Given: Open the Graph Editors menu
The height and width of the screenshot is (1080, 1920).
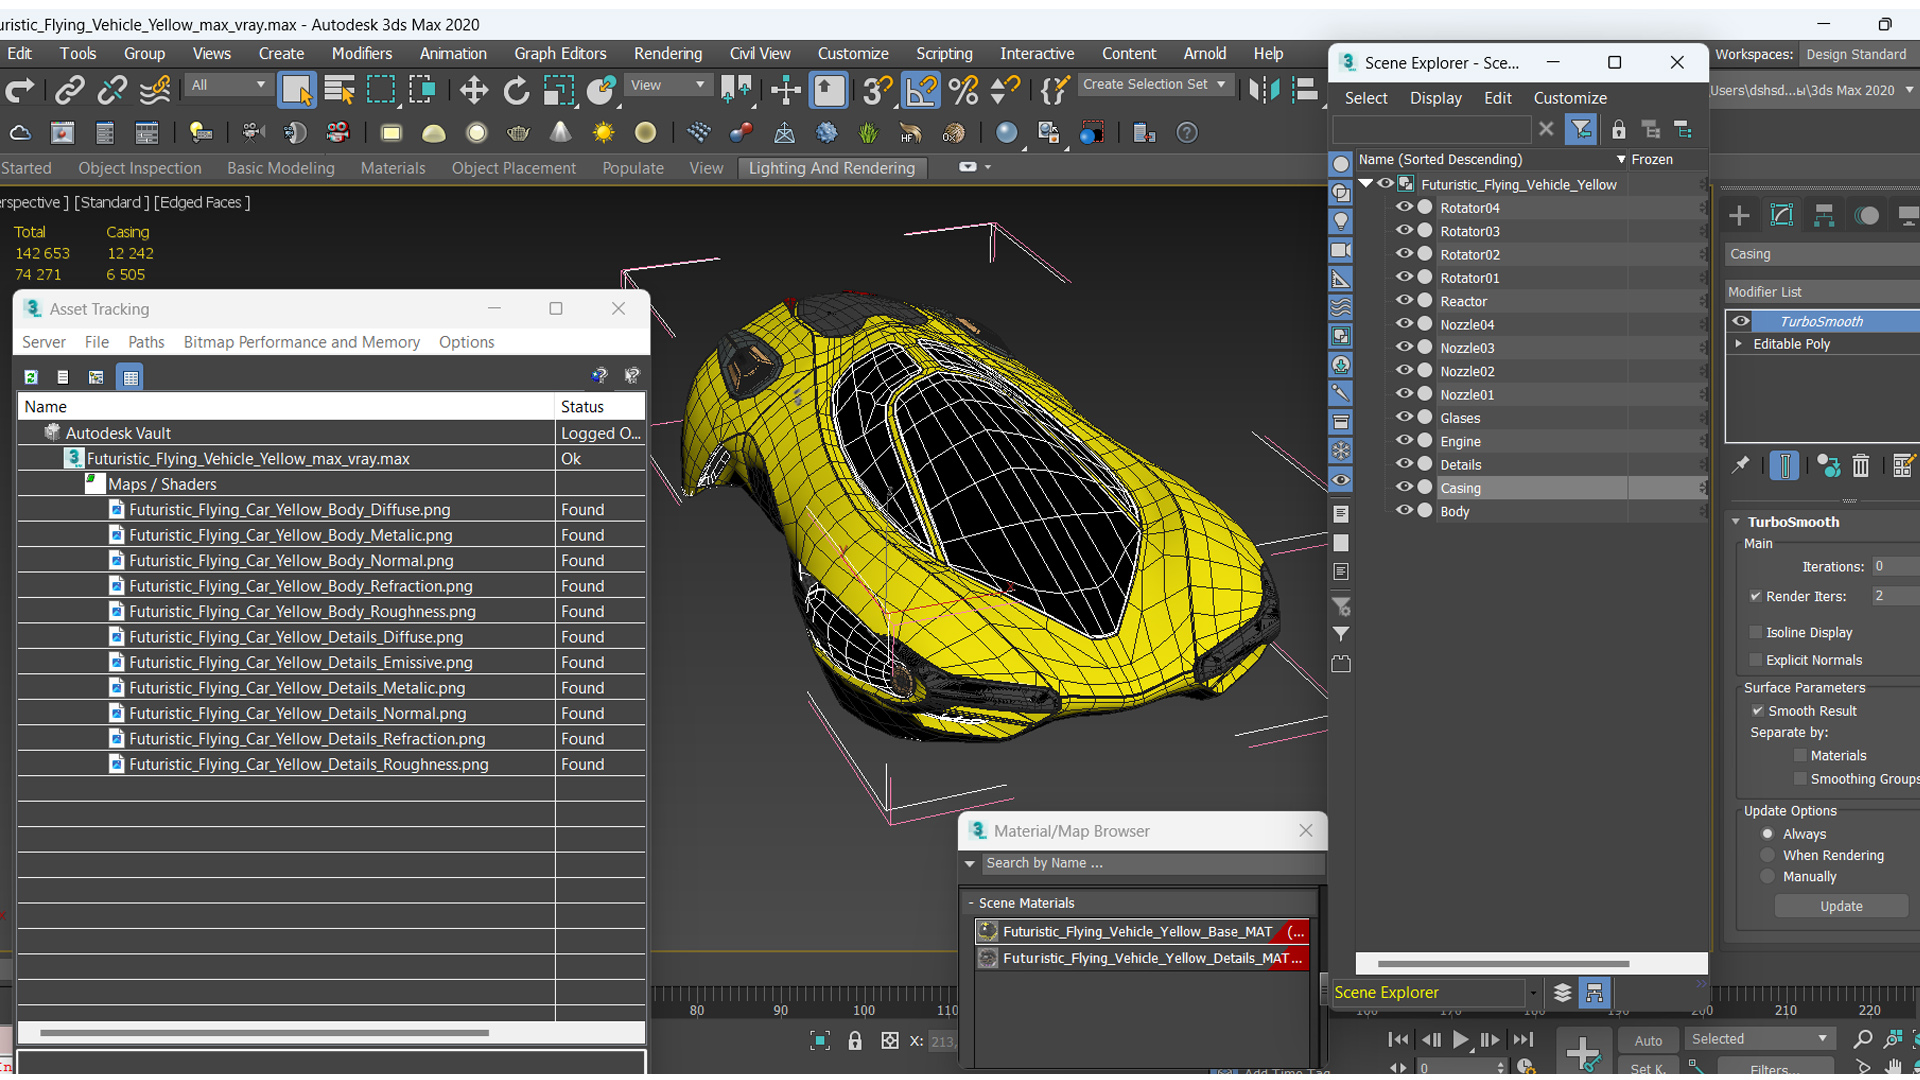Looking at the screenshot, I should pos(560,54).
